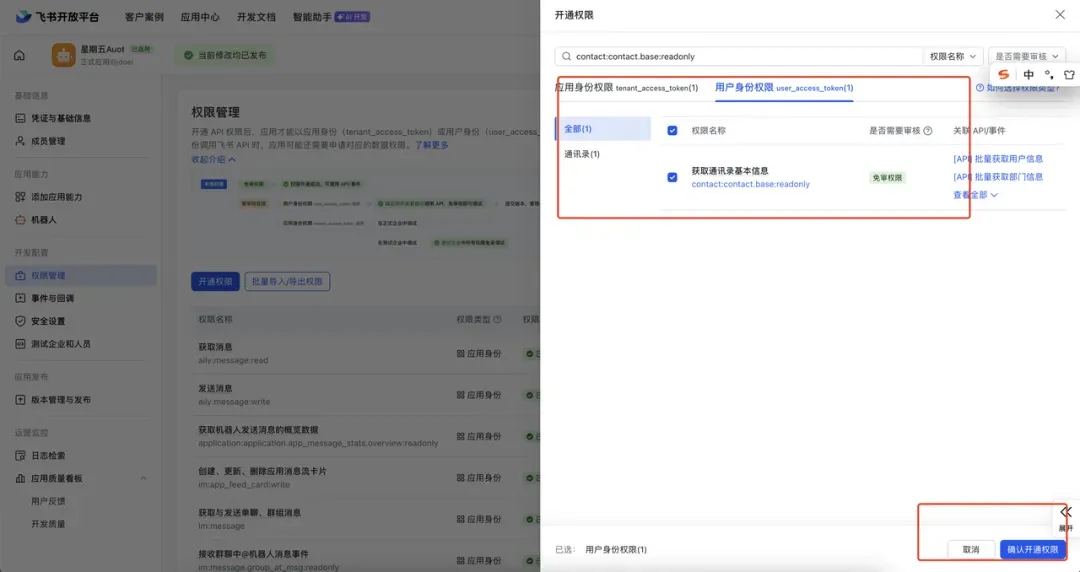The width and height of the screenshot is (1080, 572).
Task: Collapse the 应用质量看板 sidebar group
Action: [143, 478]
